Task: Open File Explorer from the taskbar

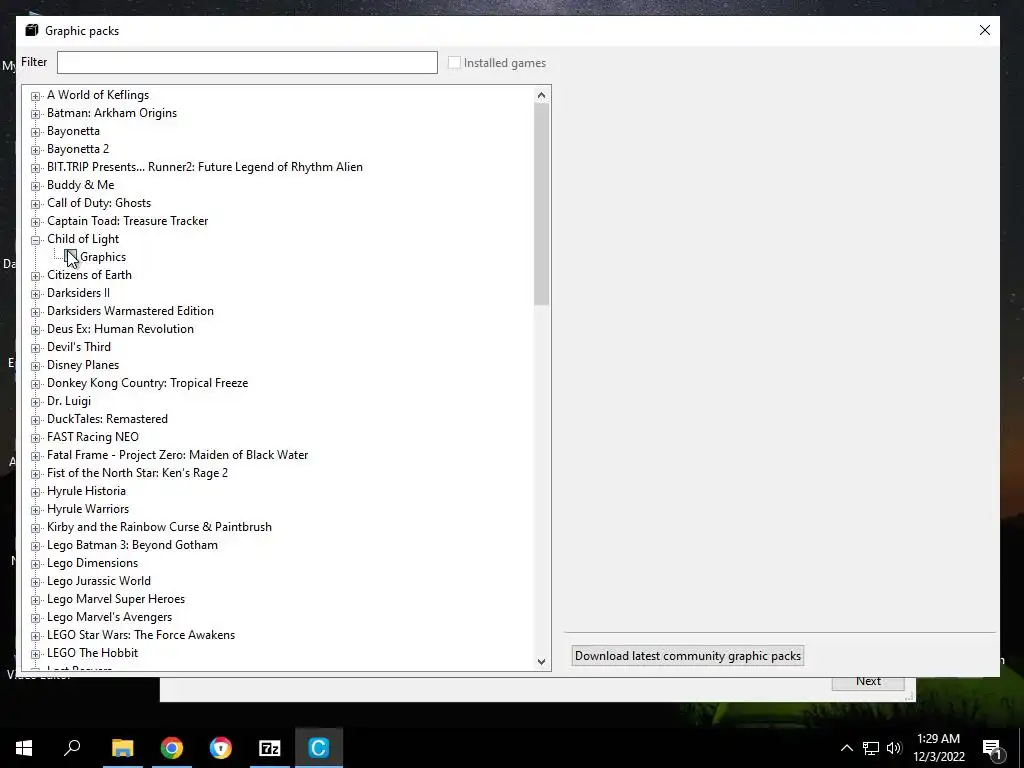Action: [x=122, y=748]
